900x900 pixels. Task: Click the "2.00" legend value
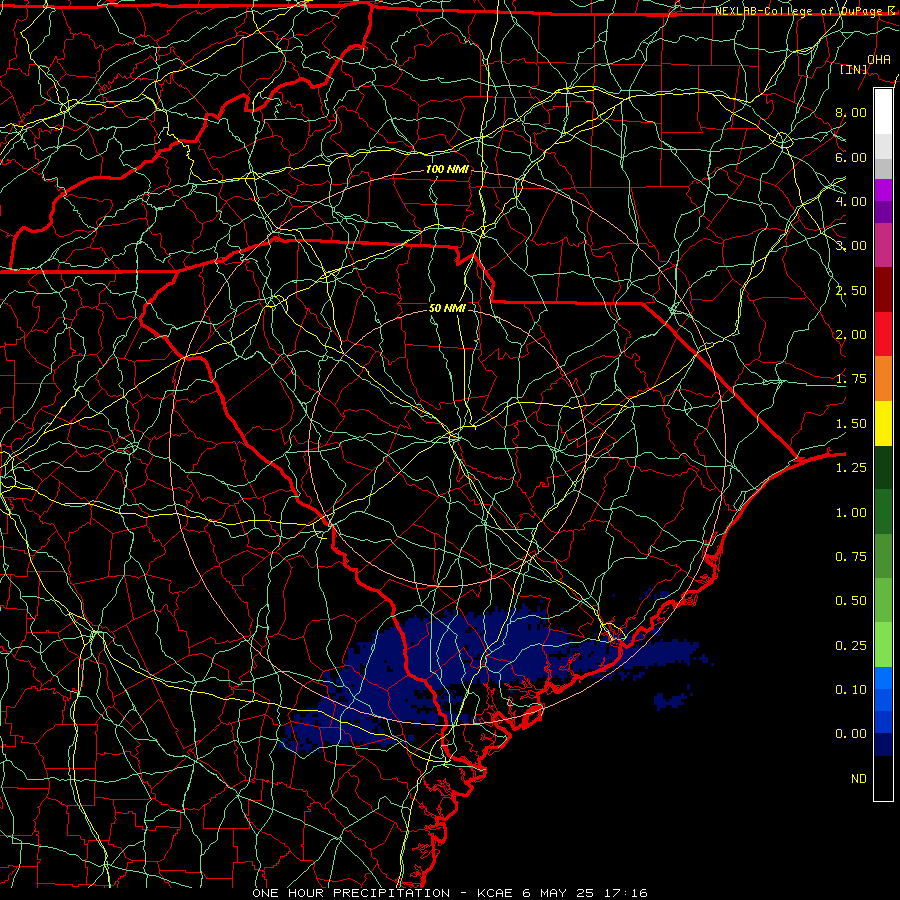[x=851, y=335]
